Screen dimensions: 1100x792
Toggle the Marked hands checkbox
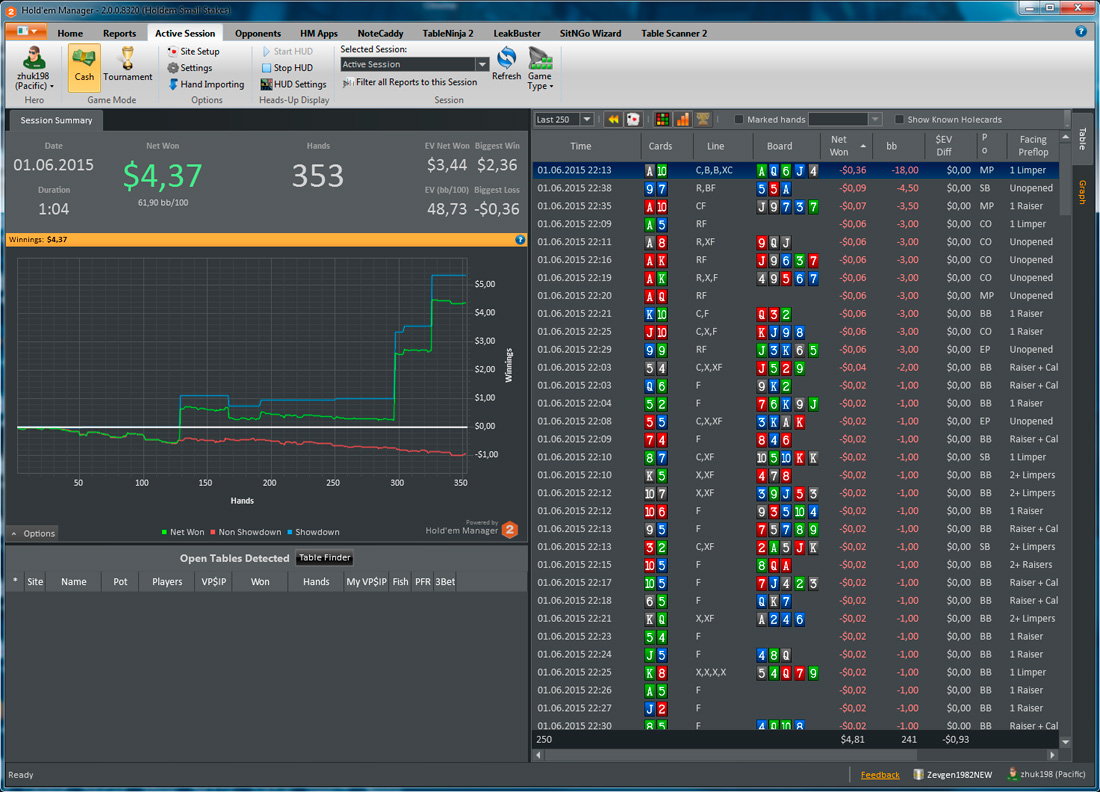pyautogui.click(x=739, y=119)
